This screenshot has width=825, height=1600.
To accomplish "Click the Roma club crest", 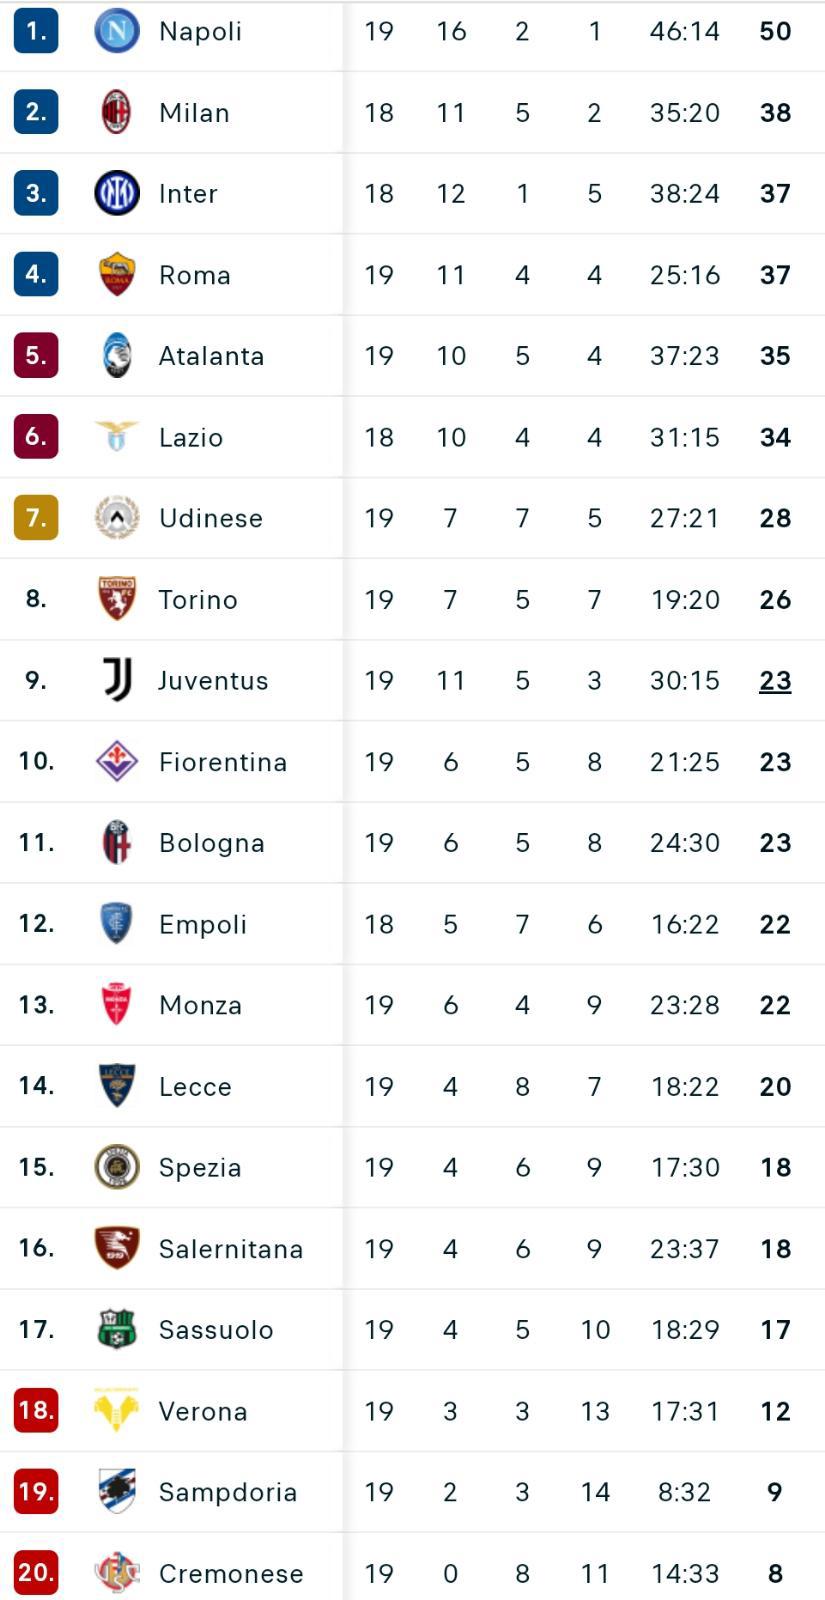I will coord(116,274).
